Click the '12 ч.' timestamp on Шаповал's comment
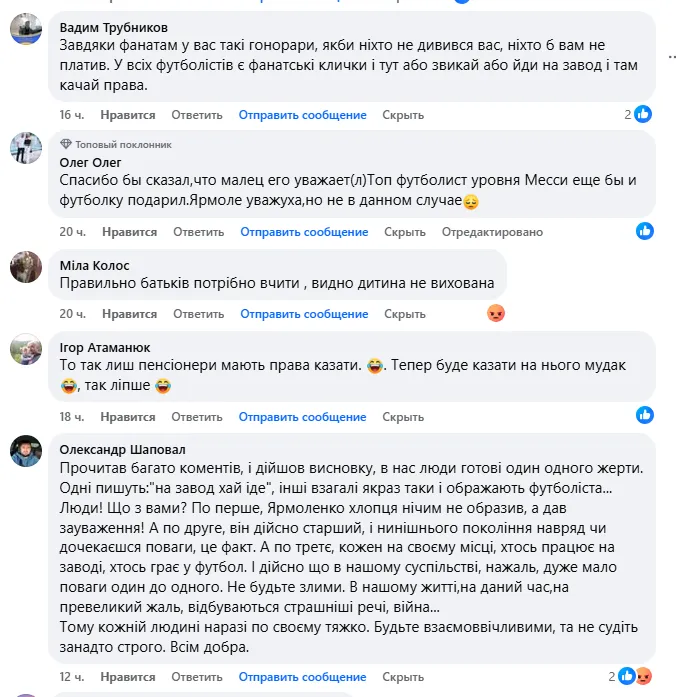This screenshot has height=697, width=676. (x=71, y=677)
